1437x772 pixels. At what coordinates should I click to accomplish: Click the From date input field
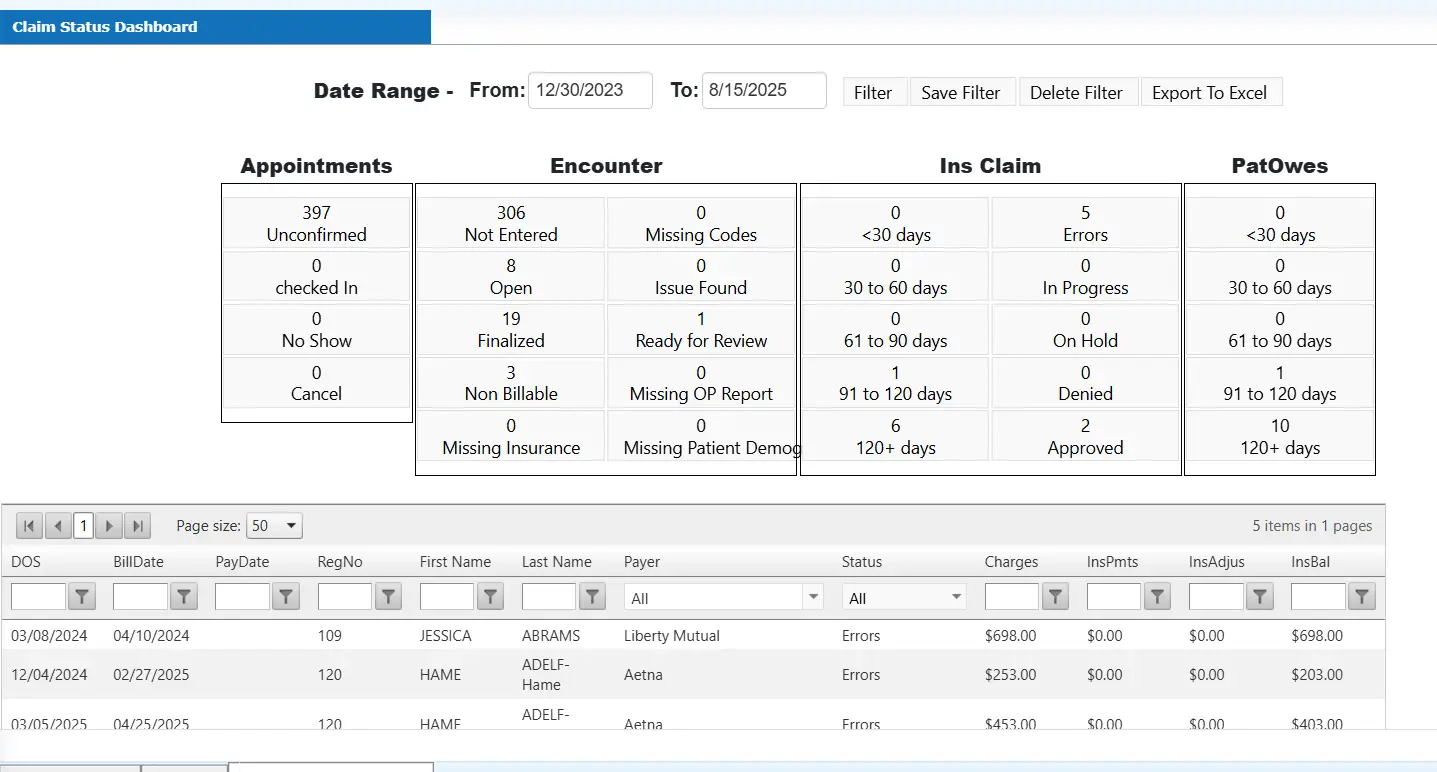tap(590, 90)
